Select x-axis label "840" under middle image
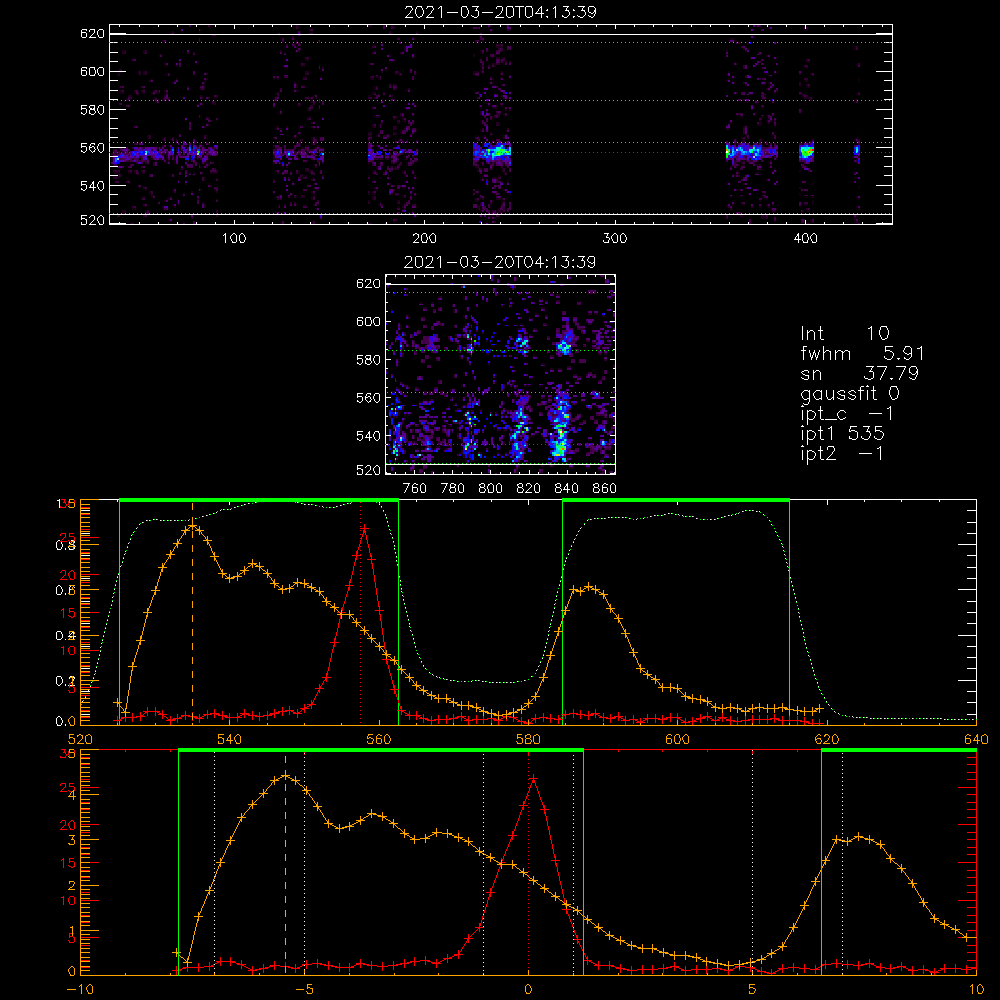The height and width of the screenshot is (1000, 1000). pos(566,489)
